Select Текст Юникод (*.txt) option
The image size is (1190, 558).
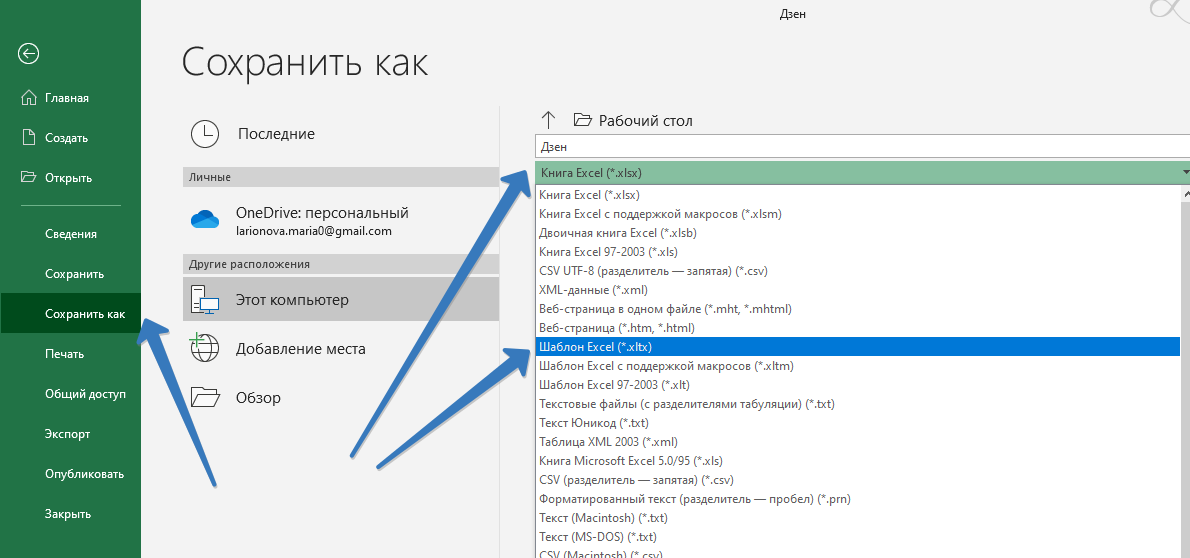click(x=858, y=423)
